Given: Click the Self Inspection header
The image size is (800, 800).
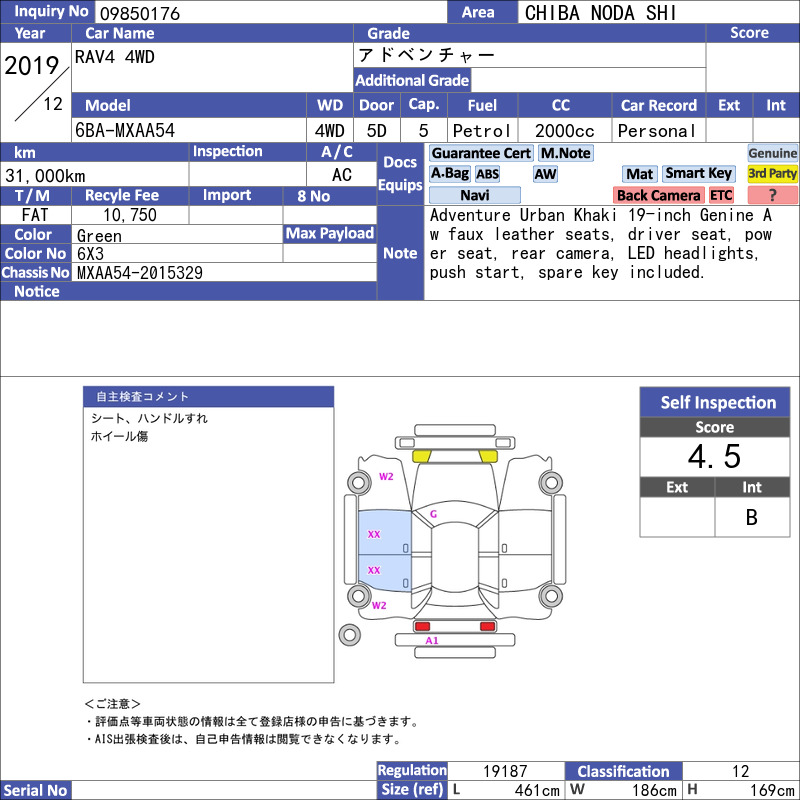Looking at the screenshot, I should 715,402.
